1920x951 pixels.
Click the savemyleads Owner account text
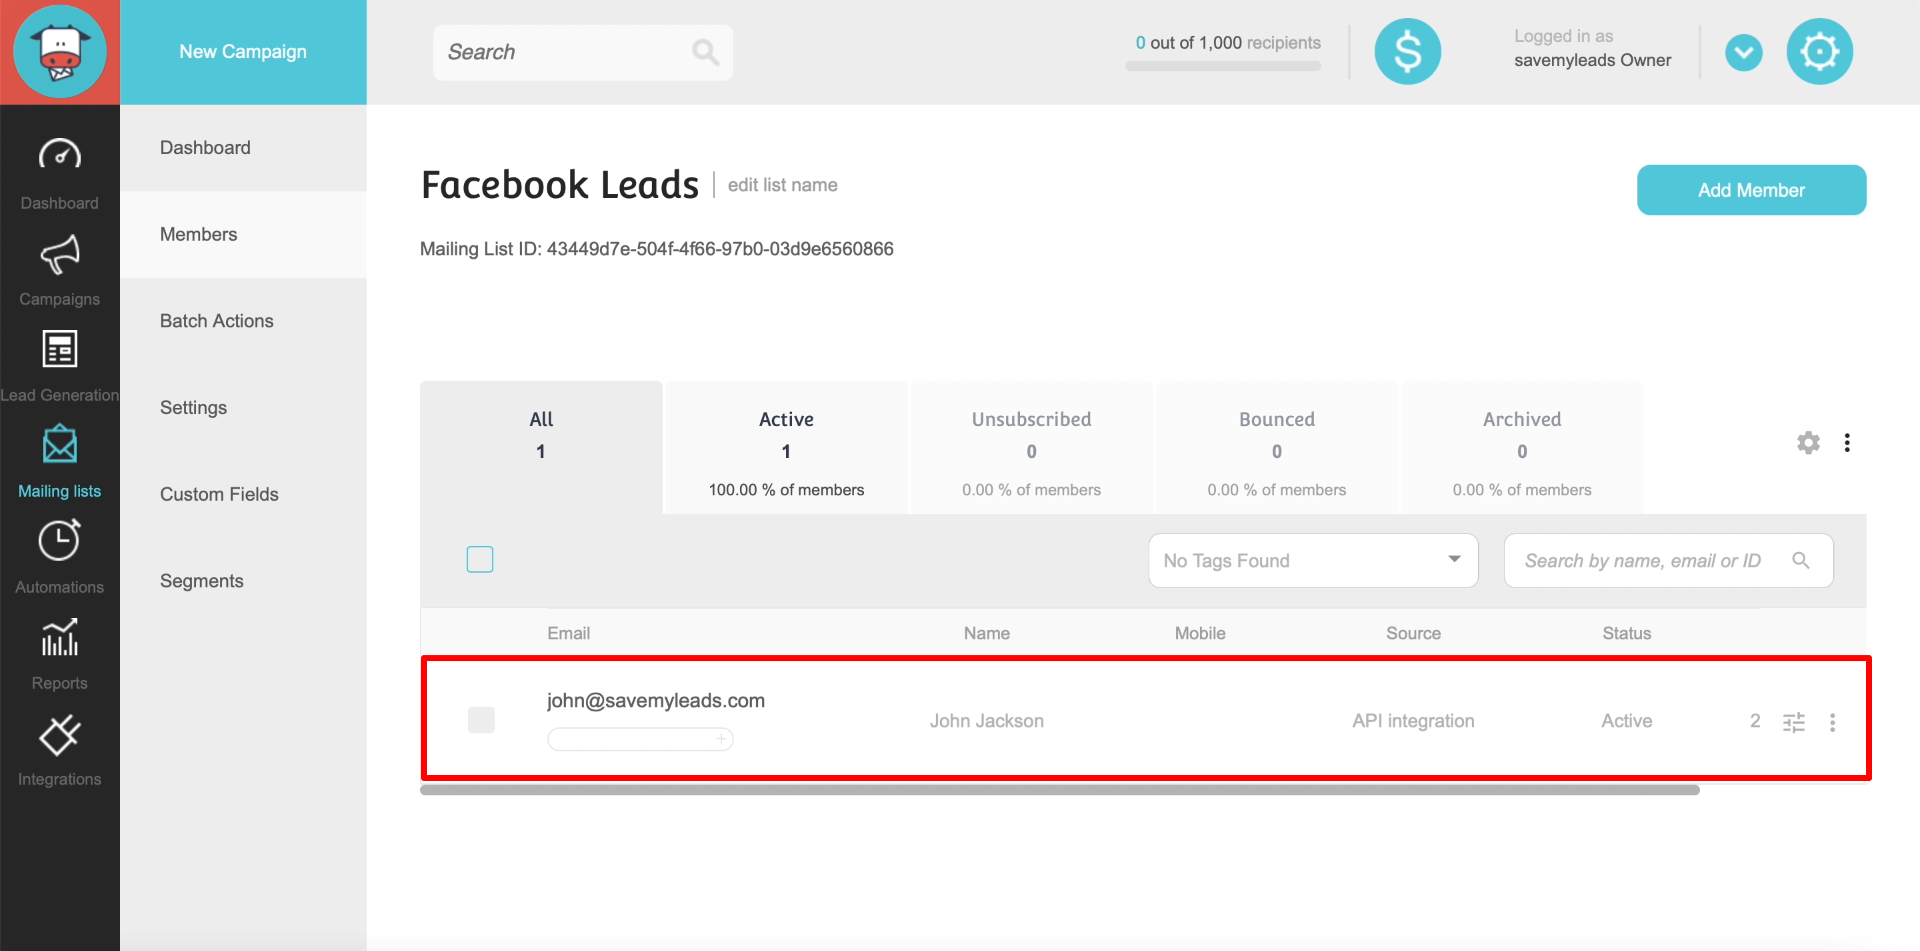tap(1592, 60)
